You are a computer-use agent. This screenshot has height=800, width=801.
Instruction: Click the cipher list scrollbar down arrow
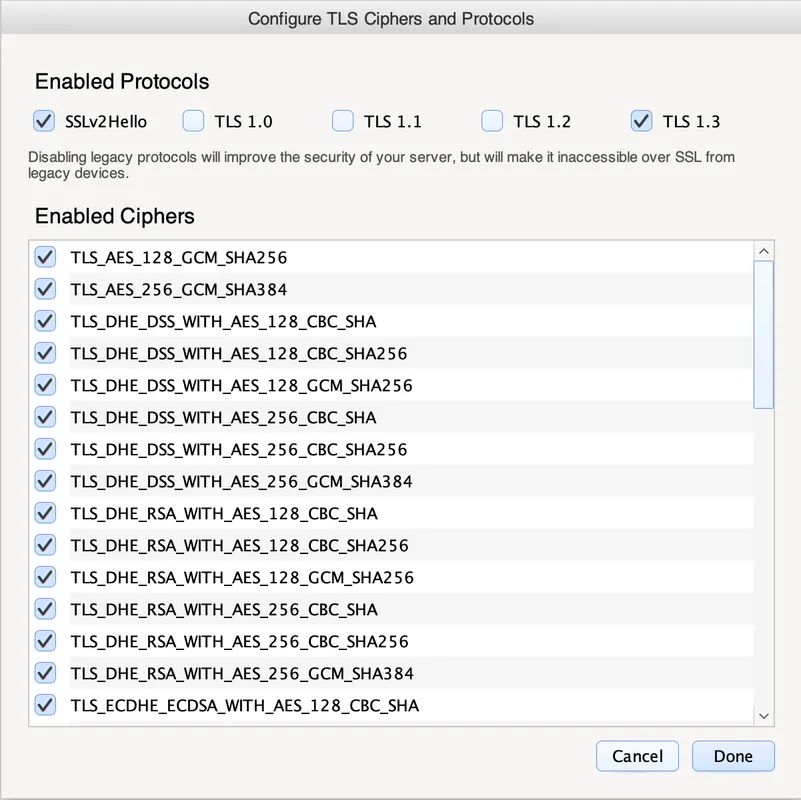[763, 716]
